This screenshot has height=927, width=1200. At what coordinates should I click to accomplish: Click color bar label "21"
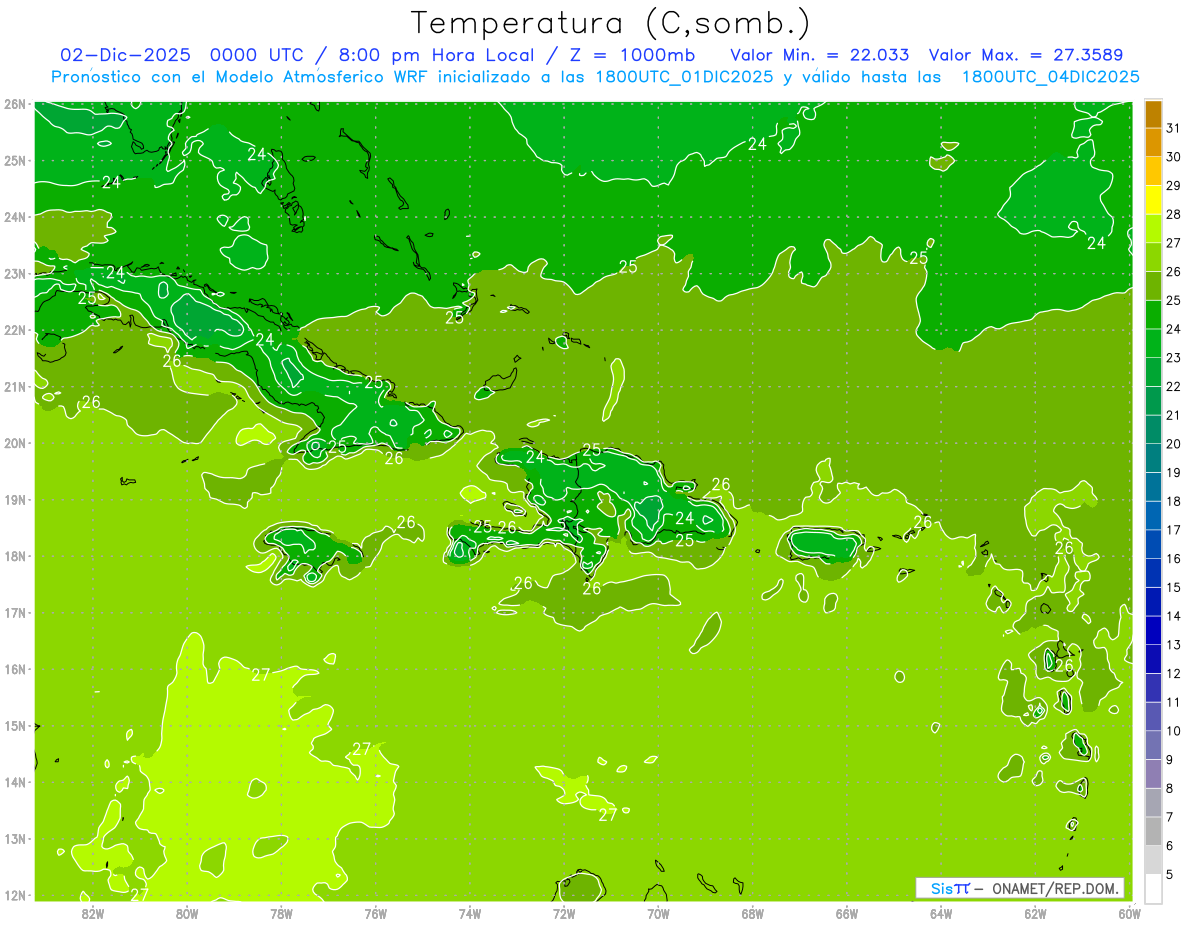click(1173, 415)
